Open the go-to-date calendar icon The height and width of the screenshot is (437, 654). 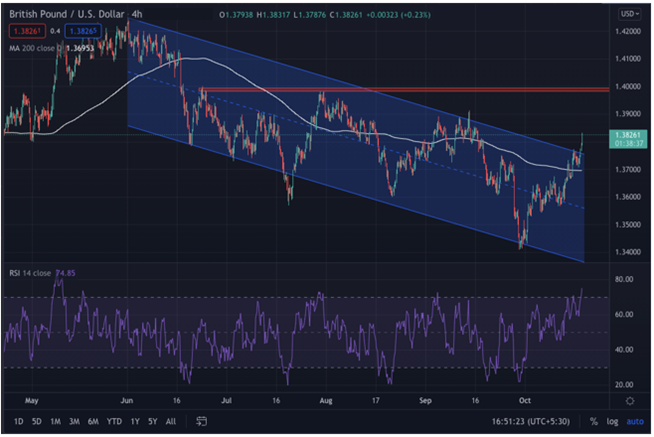201,421
